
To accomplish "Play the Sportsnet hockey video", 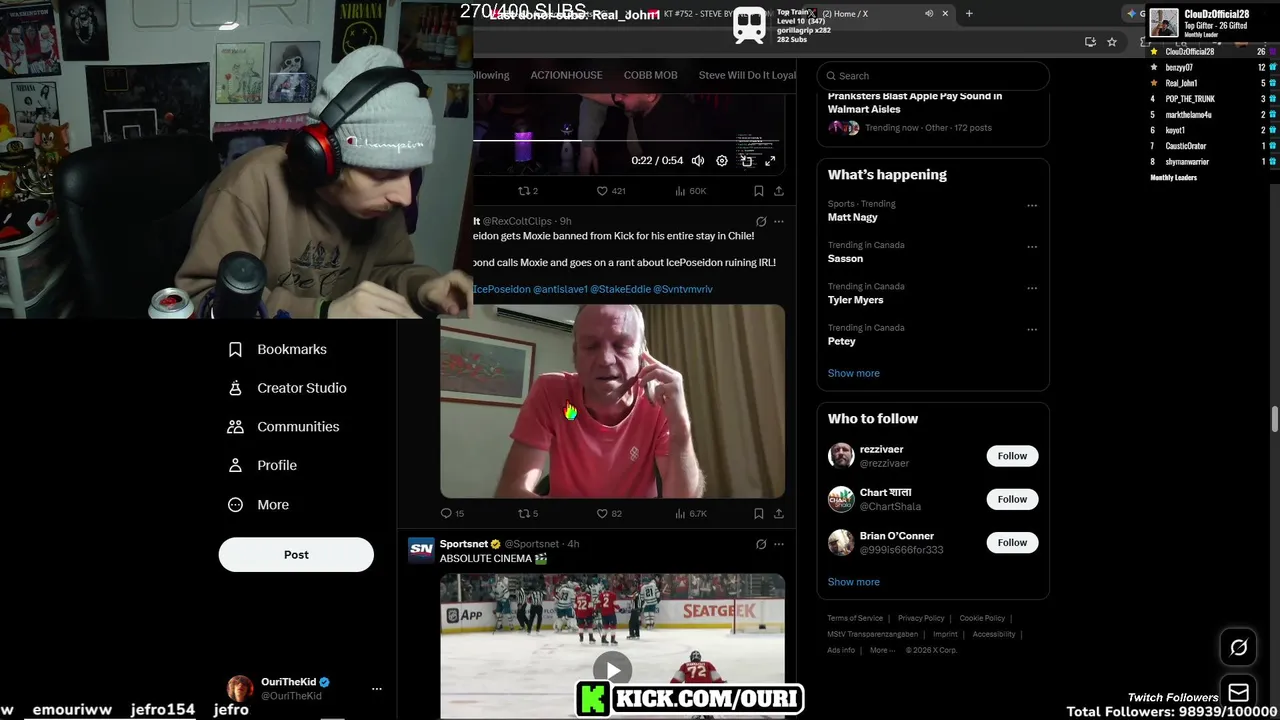I will pos(612,669).
